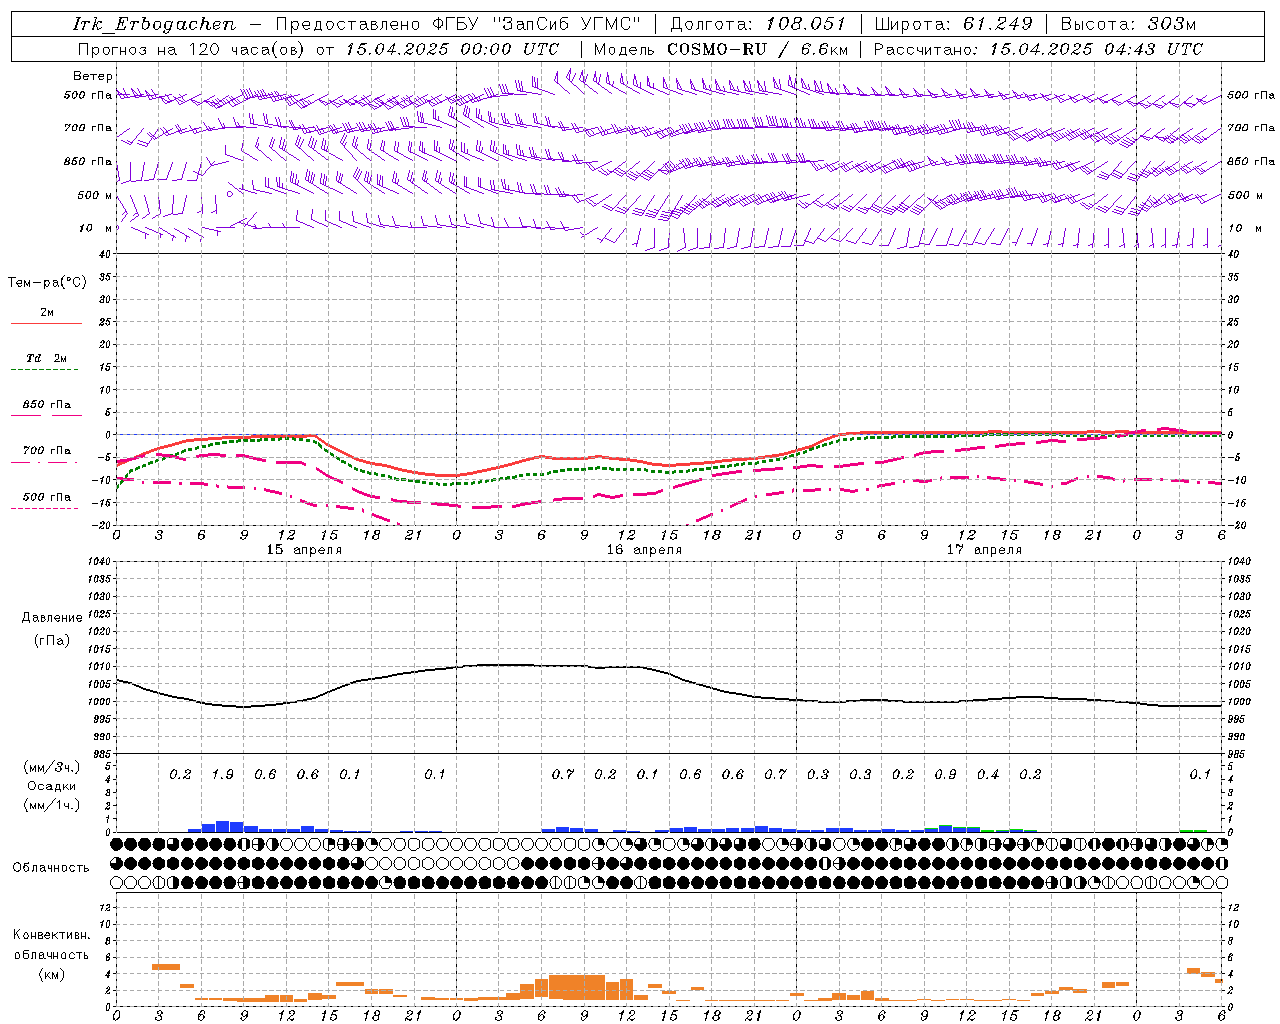Click the 'Конвективн.' convective cloud label
The height and width of the screenshot is (1024, 1280).
(x=52, y=935)
